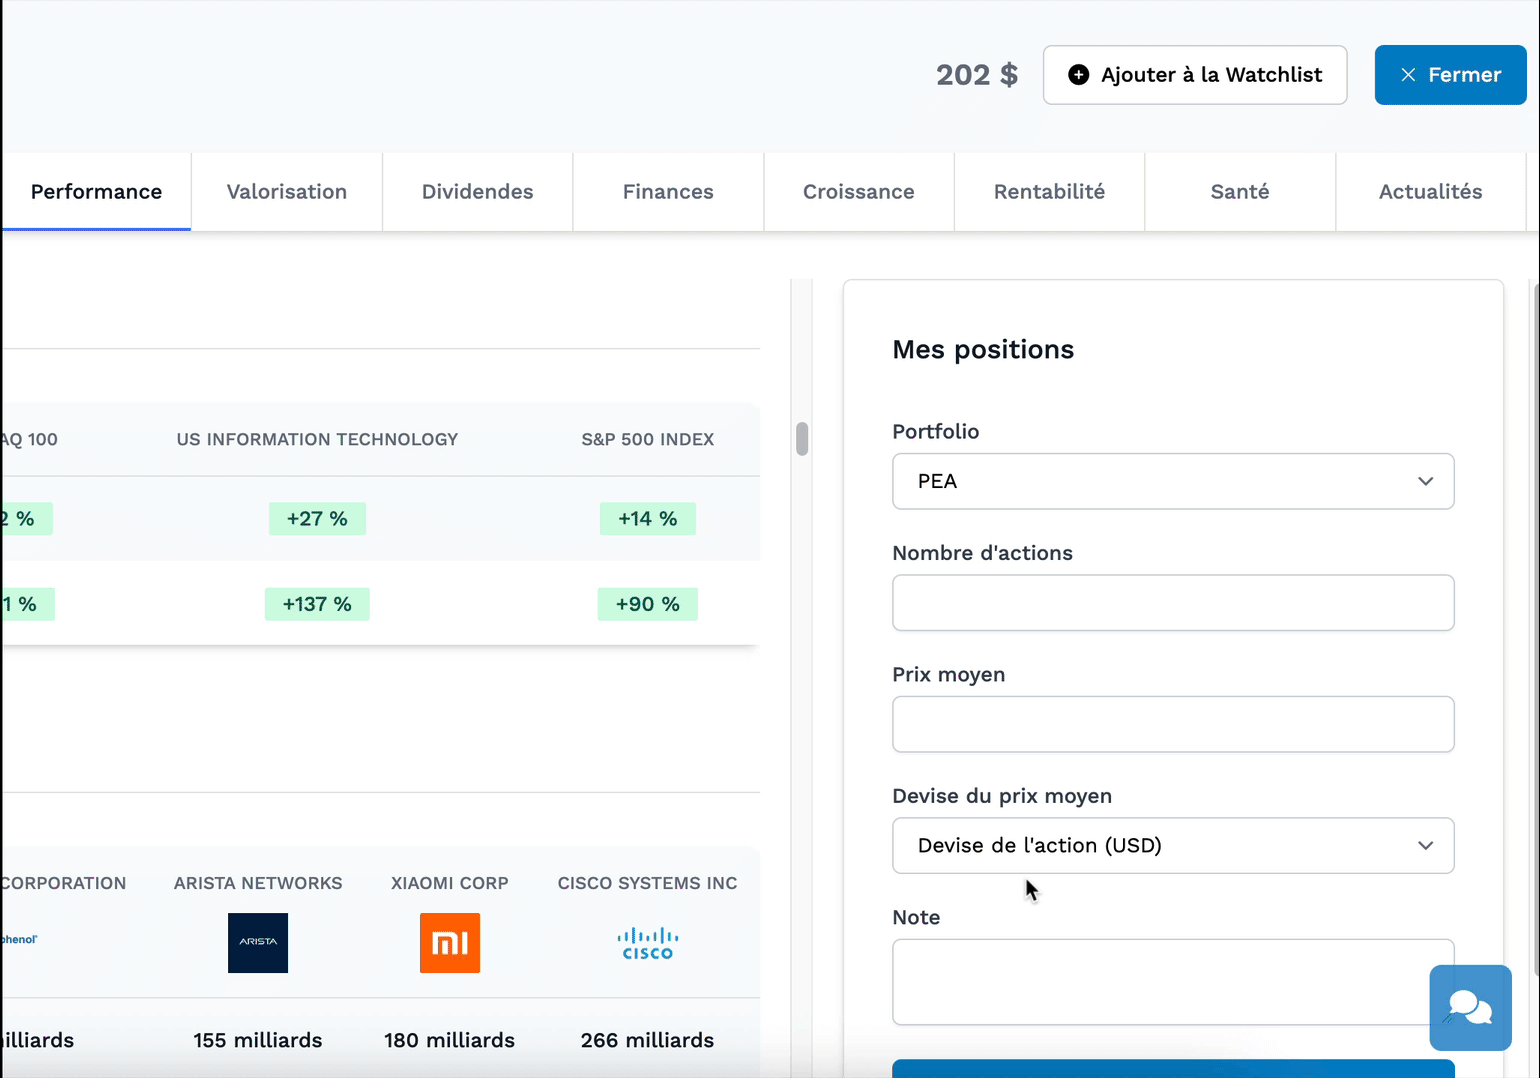The height and width of the screenshot is (1078, 1540).
Task: Switch to the Santé tab
Action: [1239, 192]
